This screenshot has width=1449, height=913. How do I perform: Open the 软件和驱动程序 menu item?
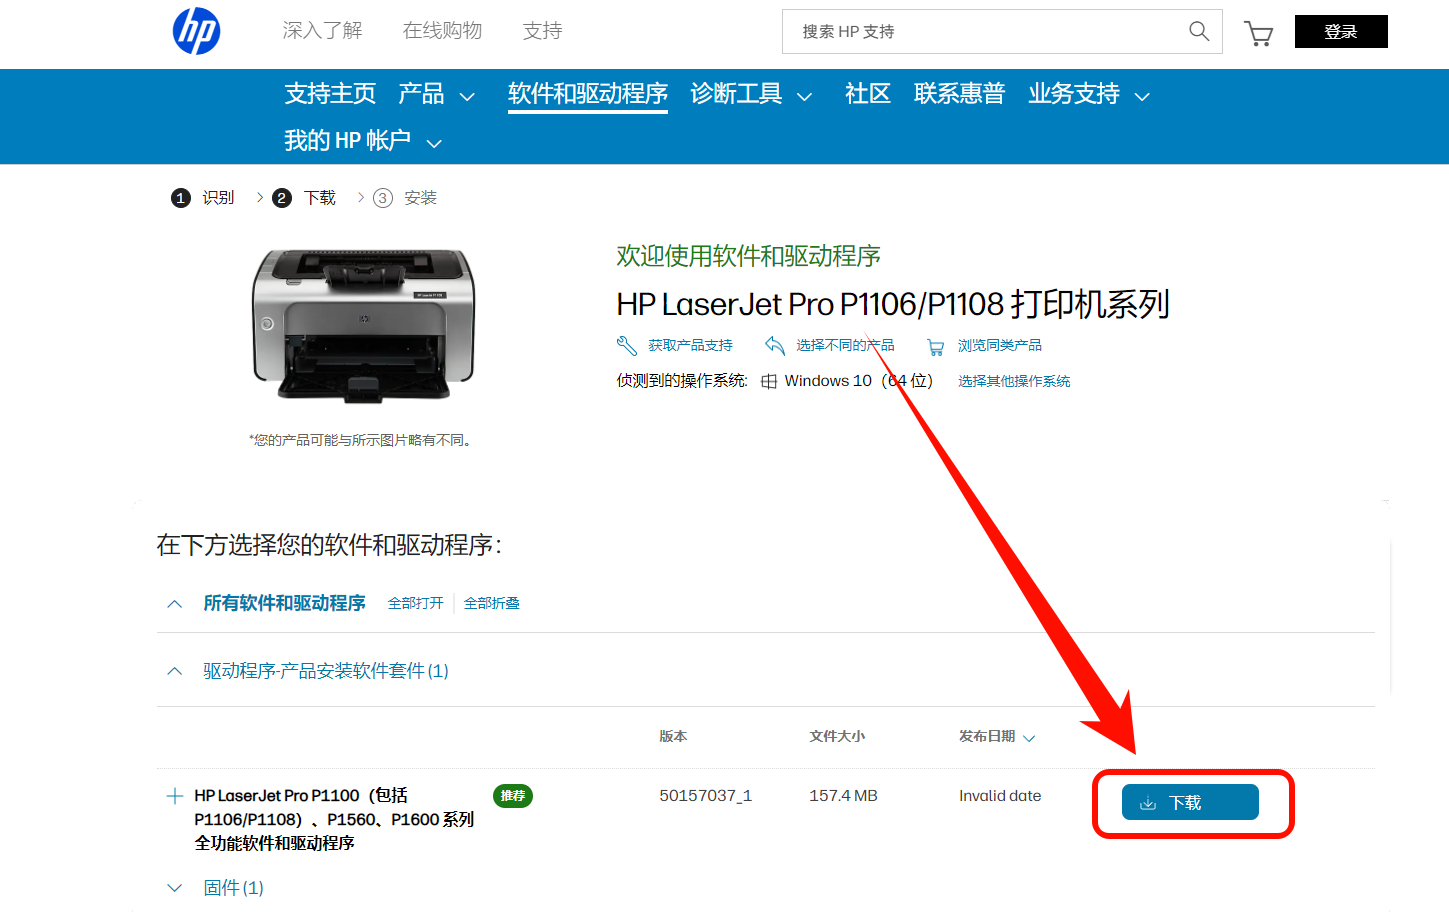[x=588, y=94]
